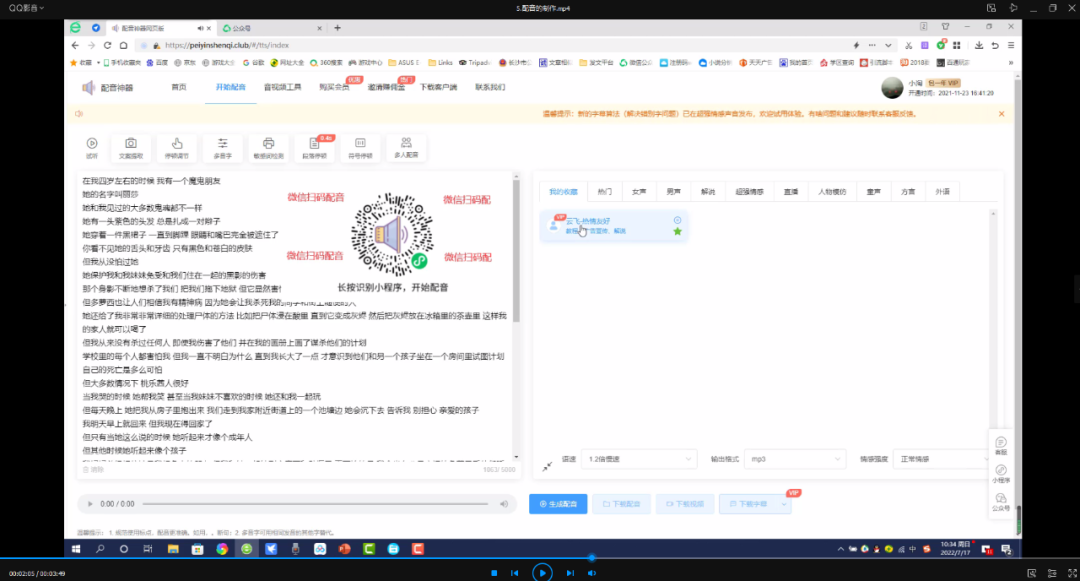The height and width of the screenshot is (581, 1080).
Task: Open the 下载客户端 menu item
Action: [x=439, y=87]
